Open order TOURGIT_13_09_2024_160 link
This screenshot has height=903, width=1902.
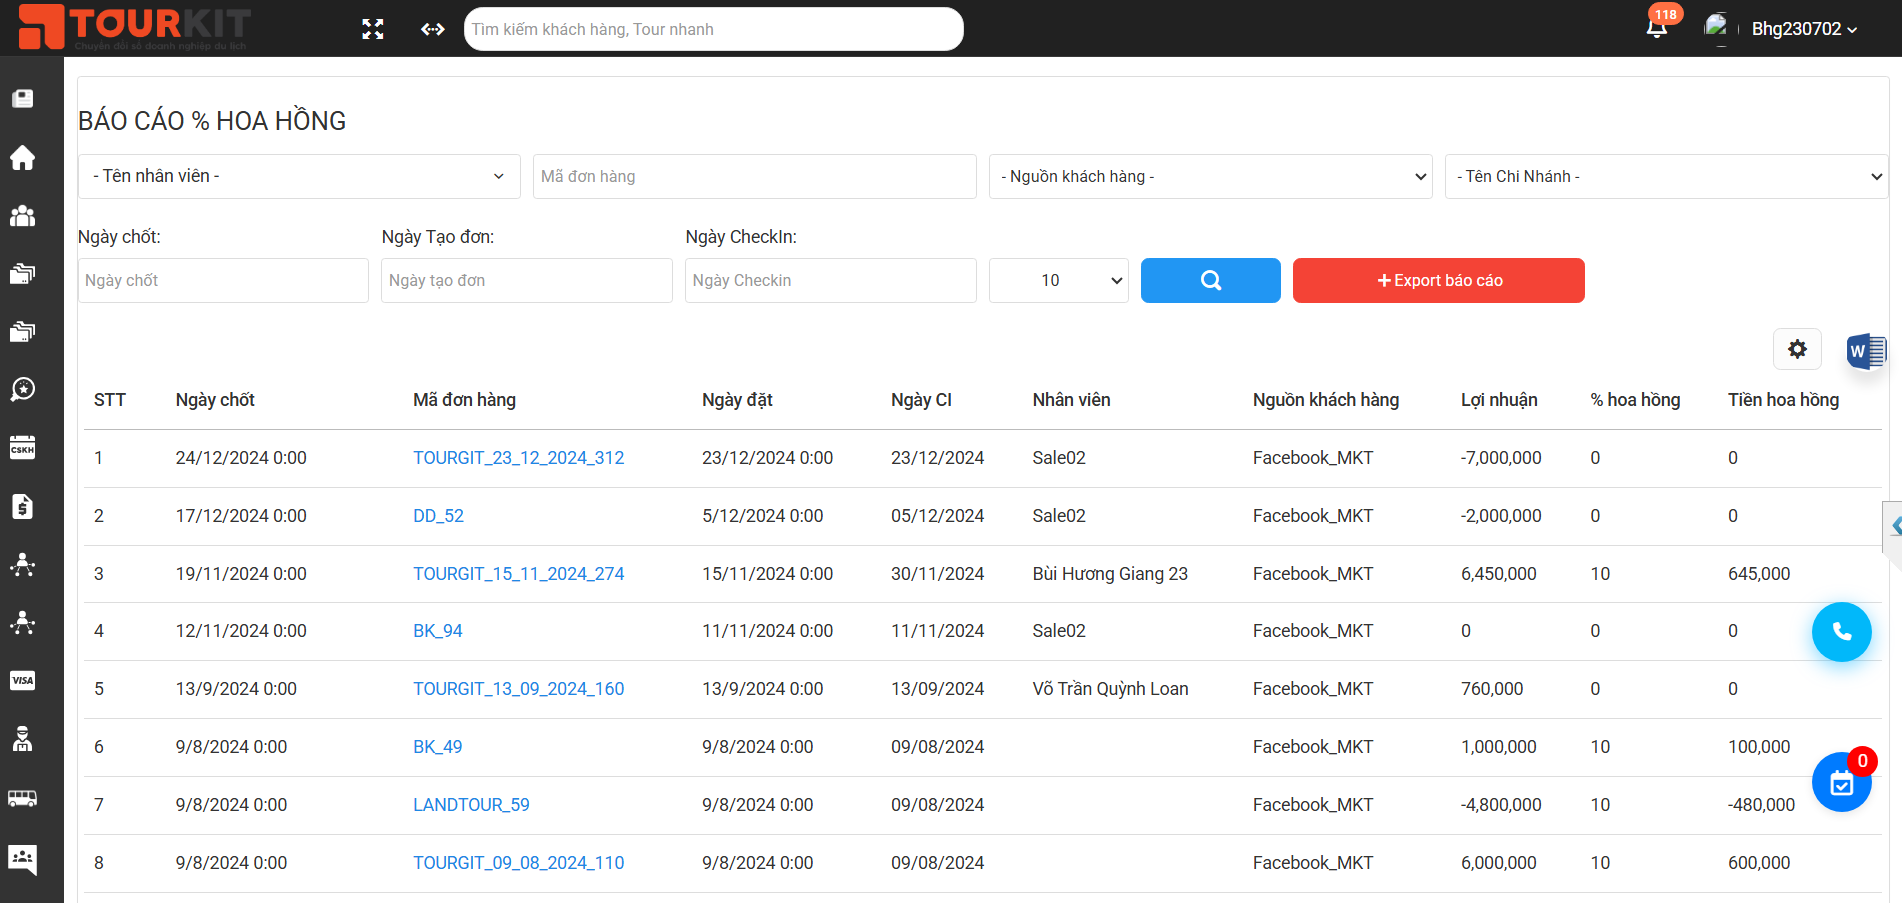[x=518, y=689]
